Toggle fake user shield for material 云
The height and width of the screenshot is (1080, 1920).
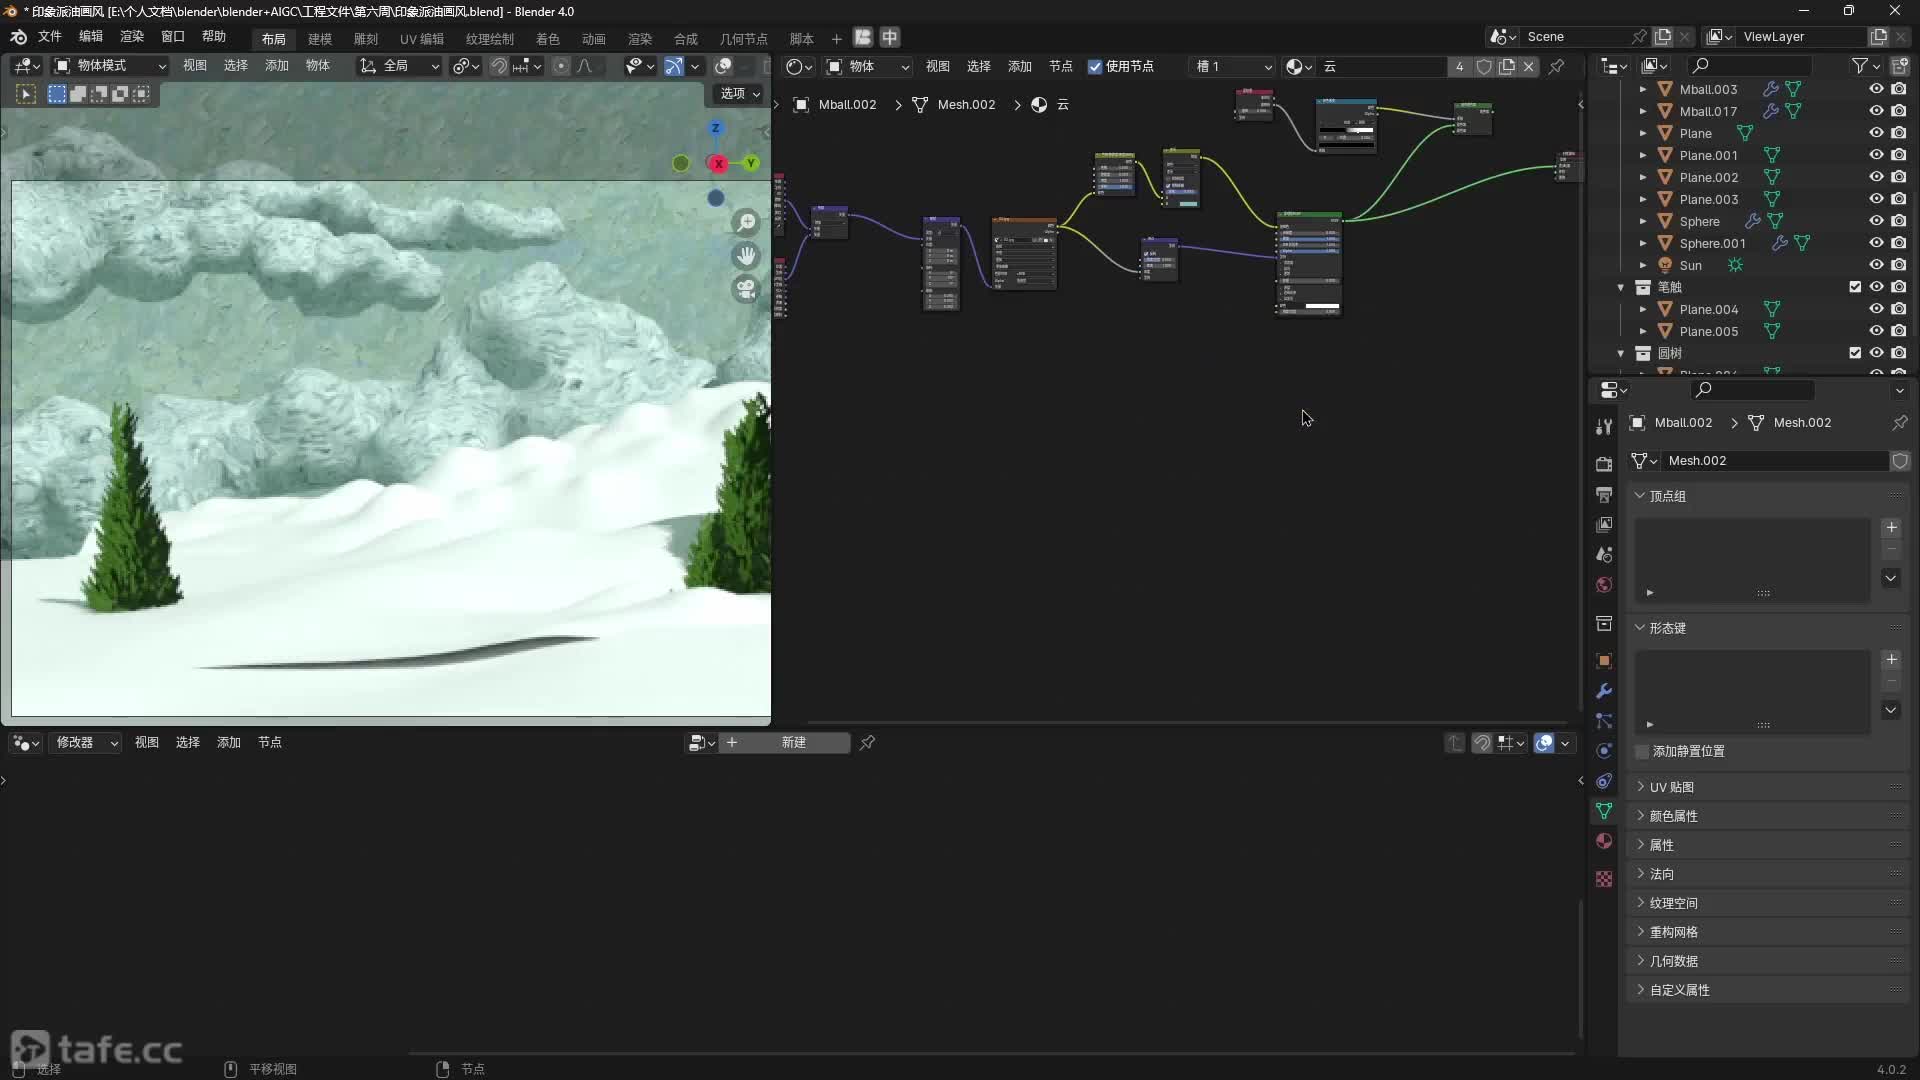pos(1484,66)
